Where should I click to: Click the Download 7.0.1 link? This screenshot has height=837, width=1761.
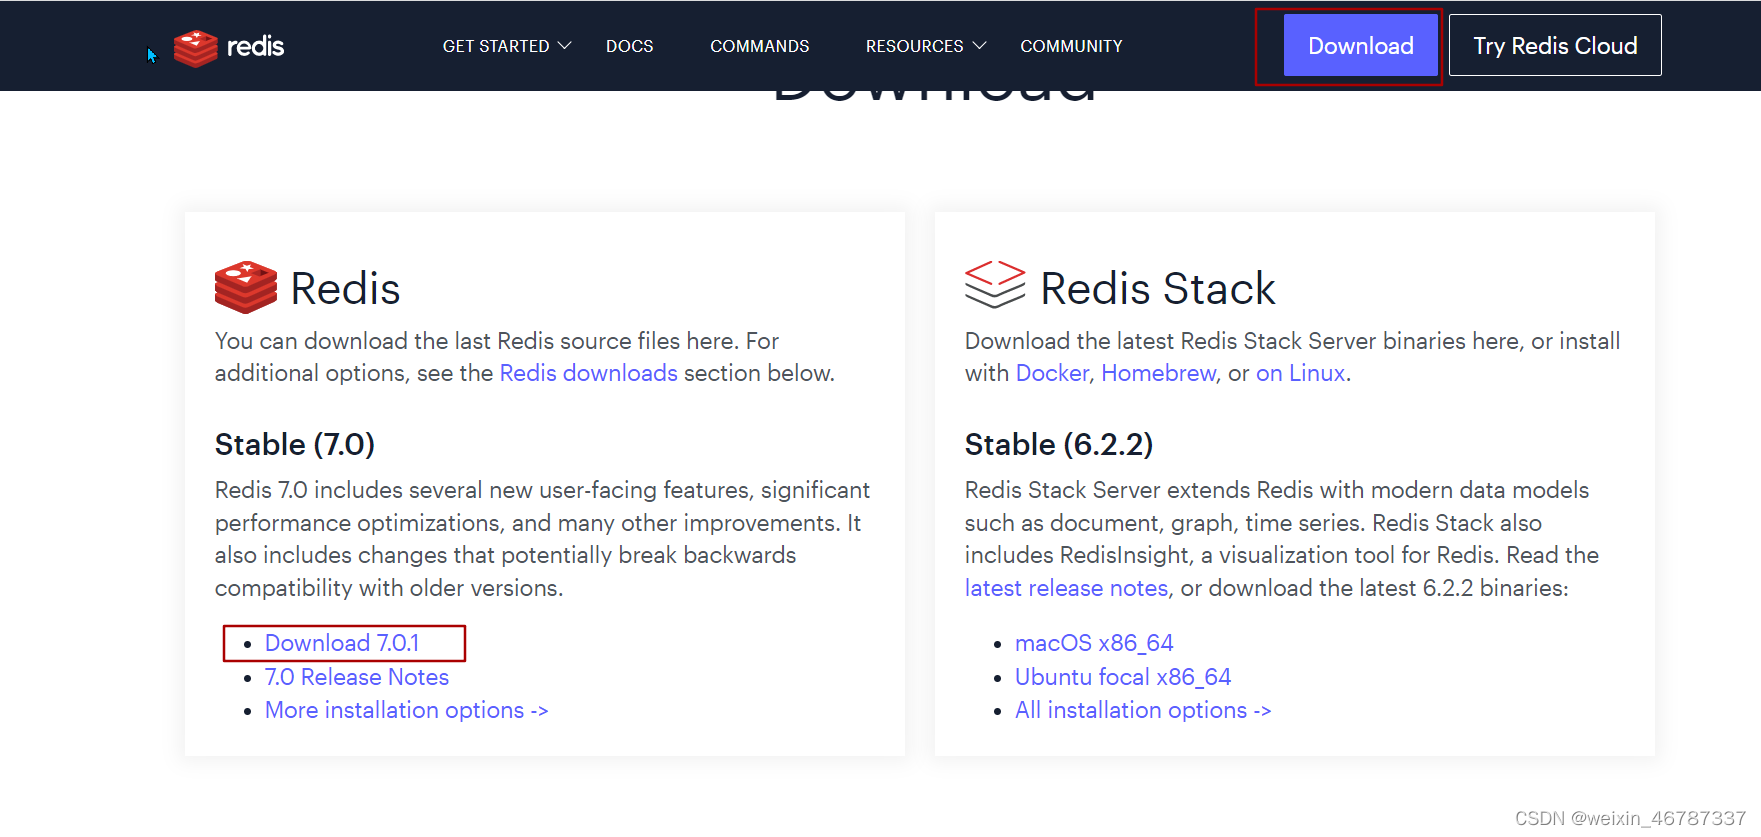coord(342,643)
